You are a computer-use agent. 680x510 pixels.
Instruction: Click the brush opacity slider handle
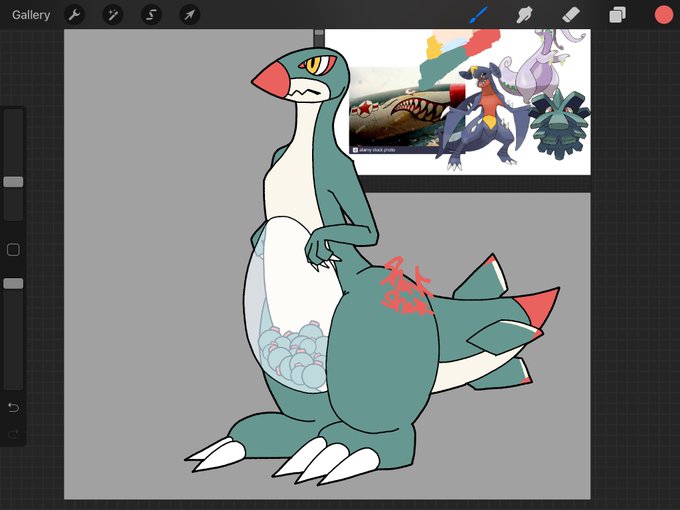coord(13,284)
